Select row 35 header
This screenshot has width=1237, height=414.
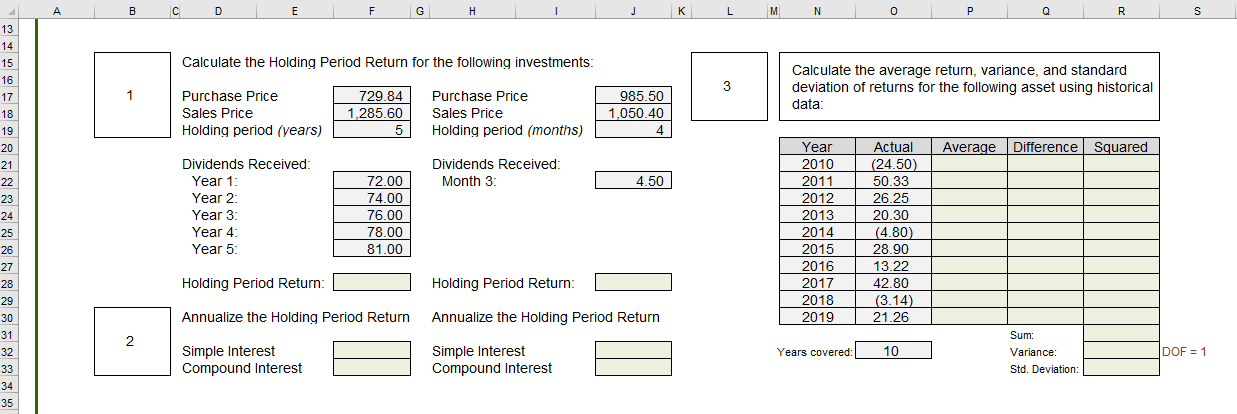[x=8, y=402]
